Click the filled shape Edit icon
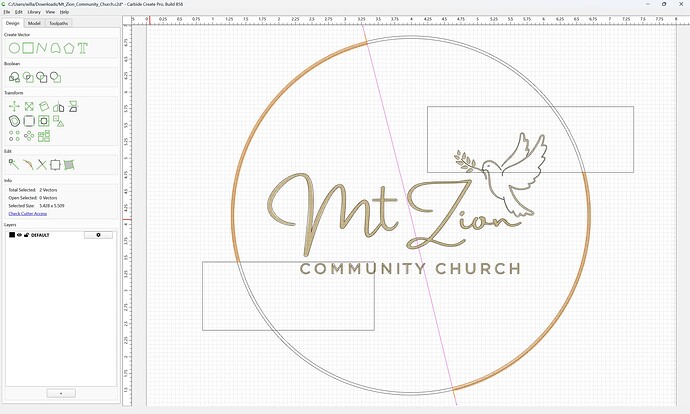The width and height of the screenshot is (690, 414). pos(69,165)
